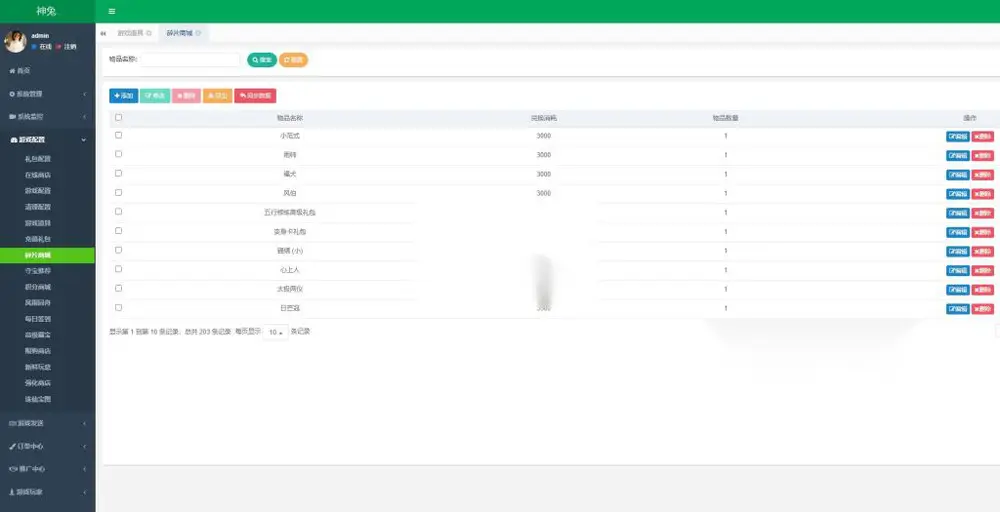Toggle the select-all checkbox in table header
The width and height of the screenshot is (1000, 512).
pyautogui.click(x=119, y=117)
